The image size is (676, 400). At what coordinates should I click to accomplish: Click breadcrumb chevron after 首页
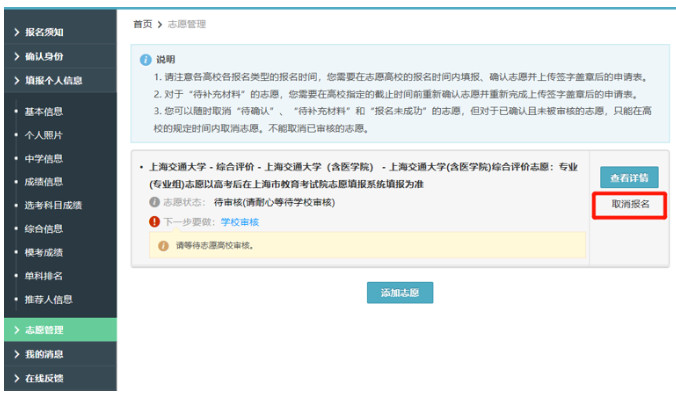(160, 25)
